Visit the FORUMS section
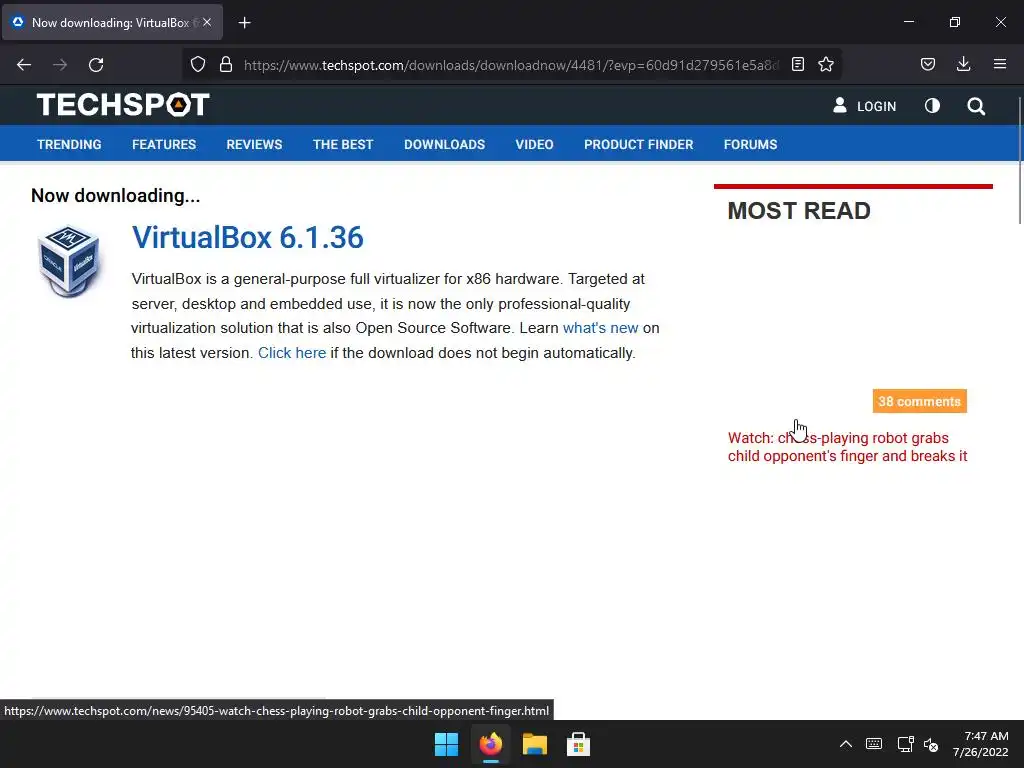Screen dimensions: 1024x768 (750, 144)
